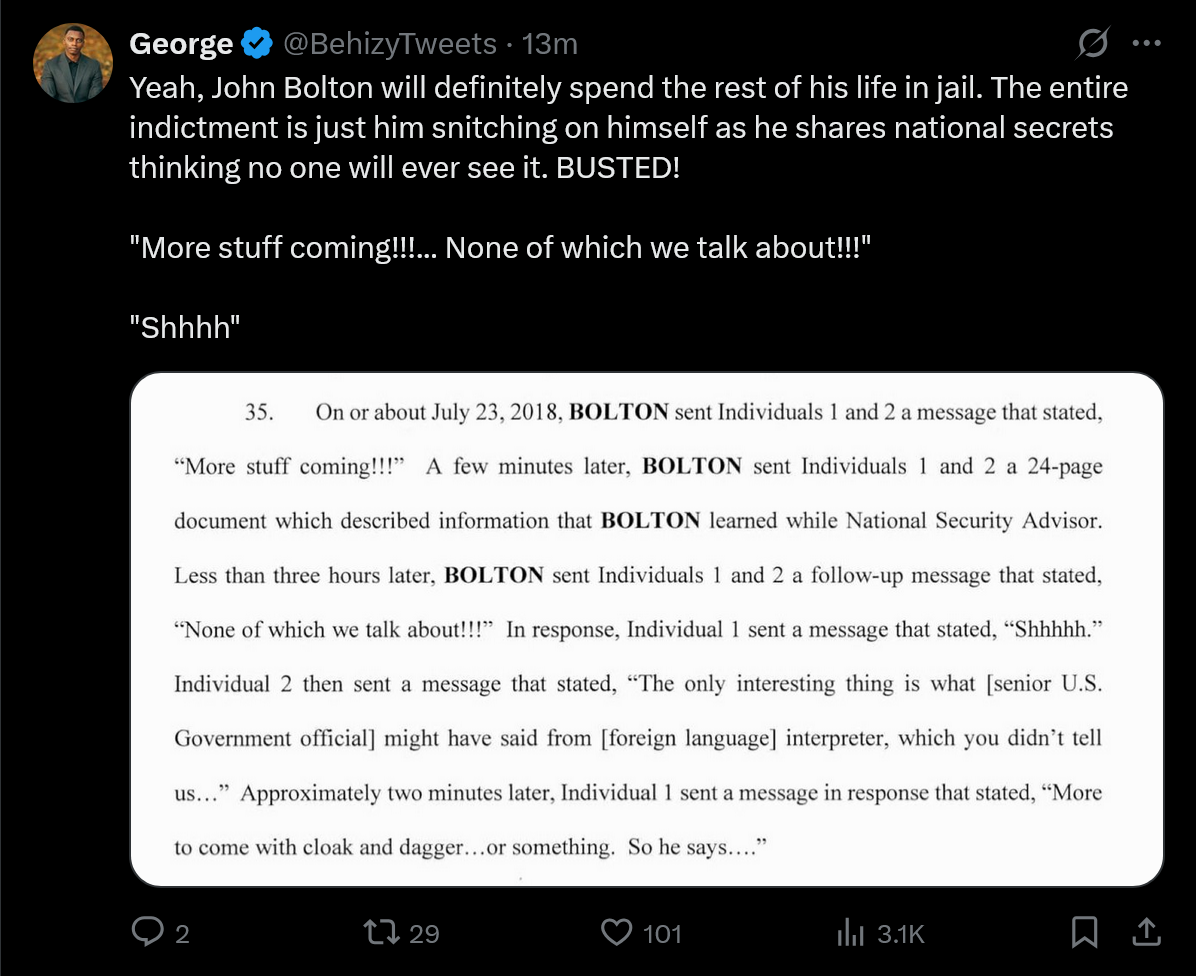Click the George display name
This screenshot has height=976, width=1196.
(x=181, y=44)
